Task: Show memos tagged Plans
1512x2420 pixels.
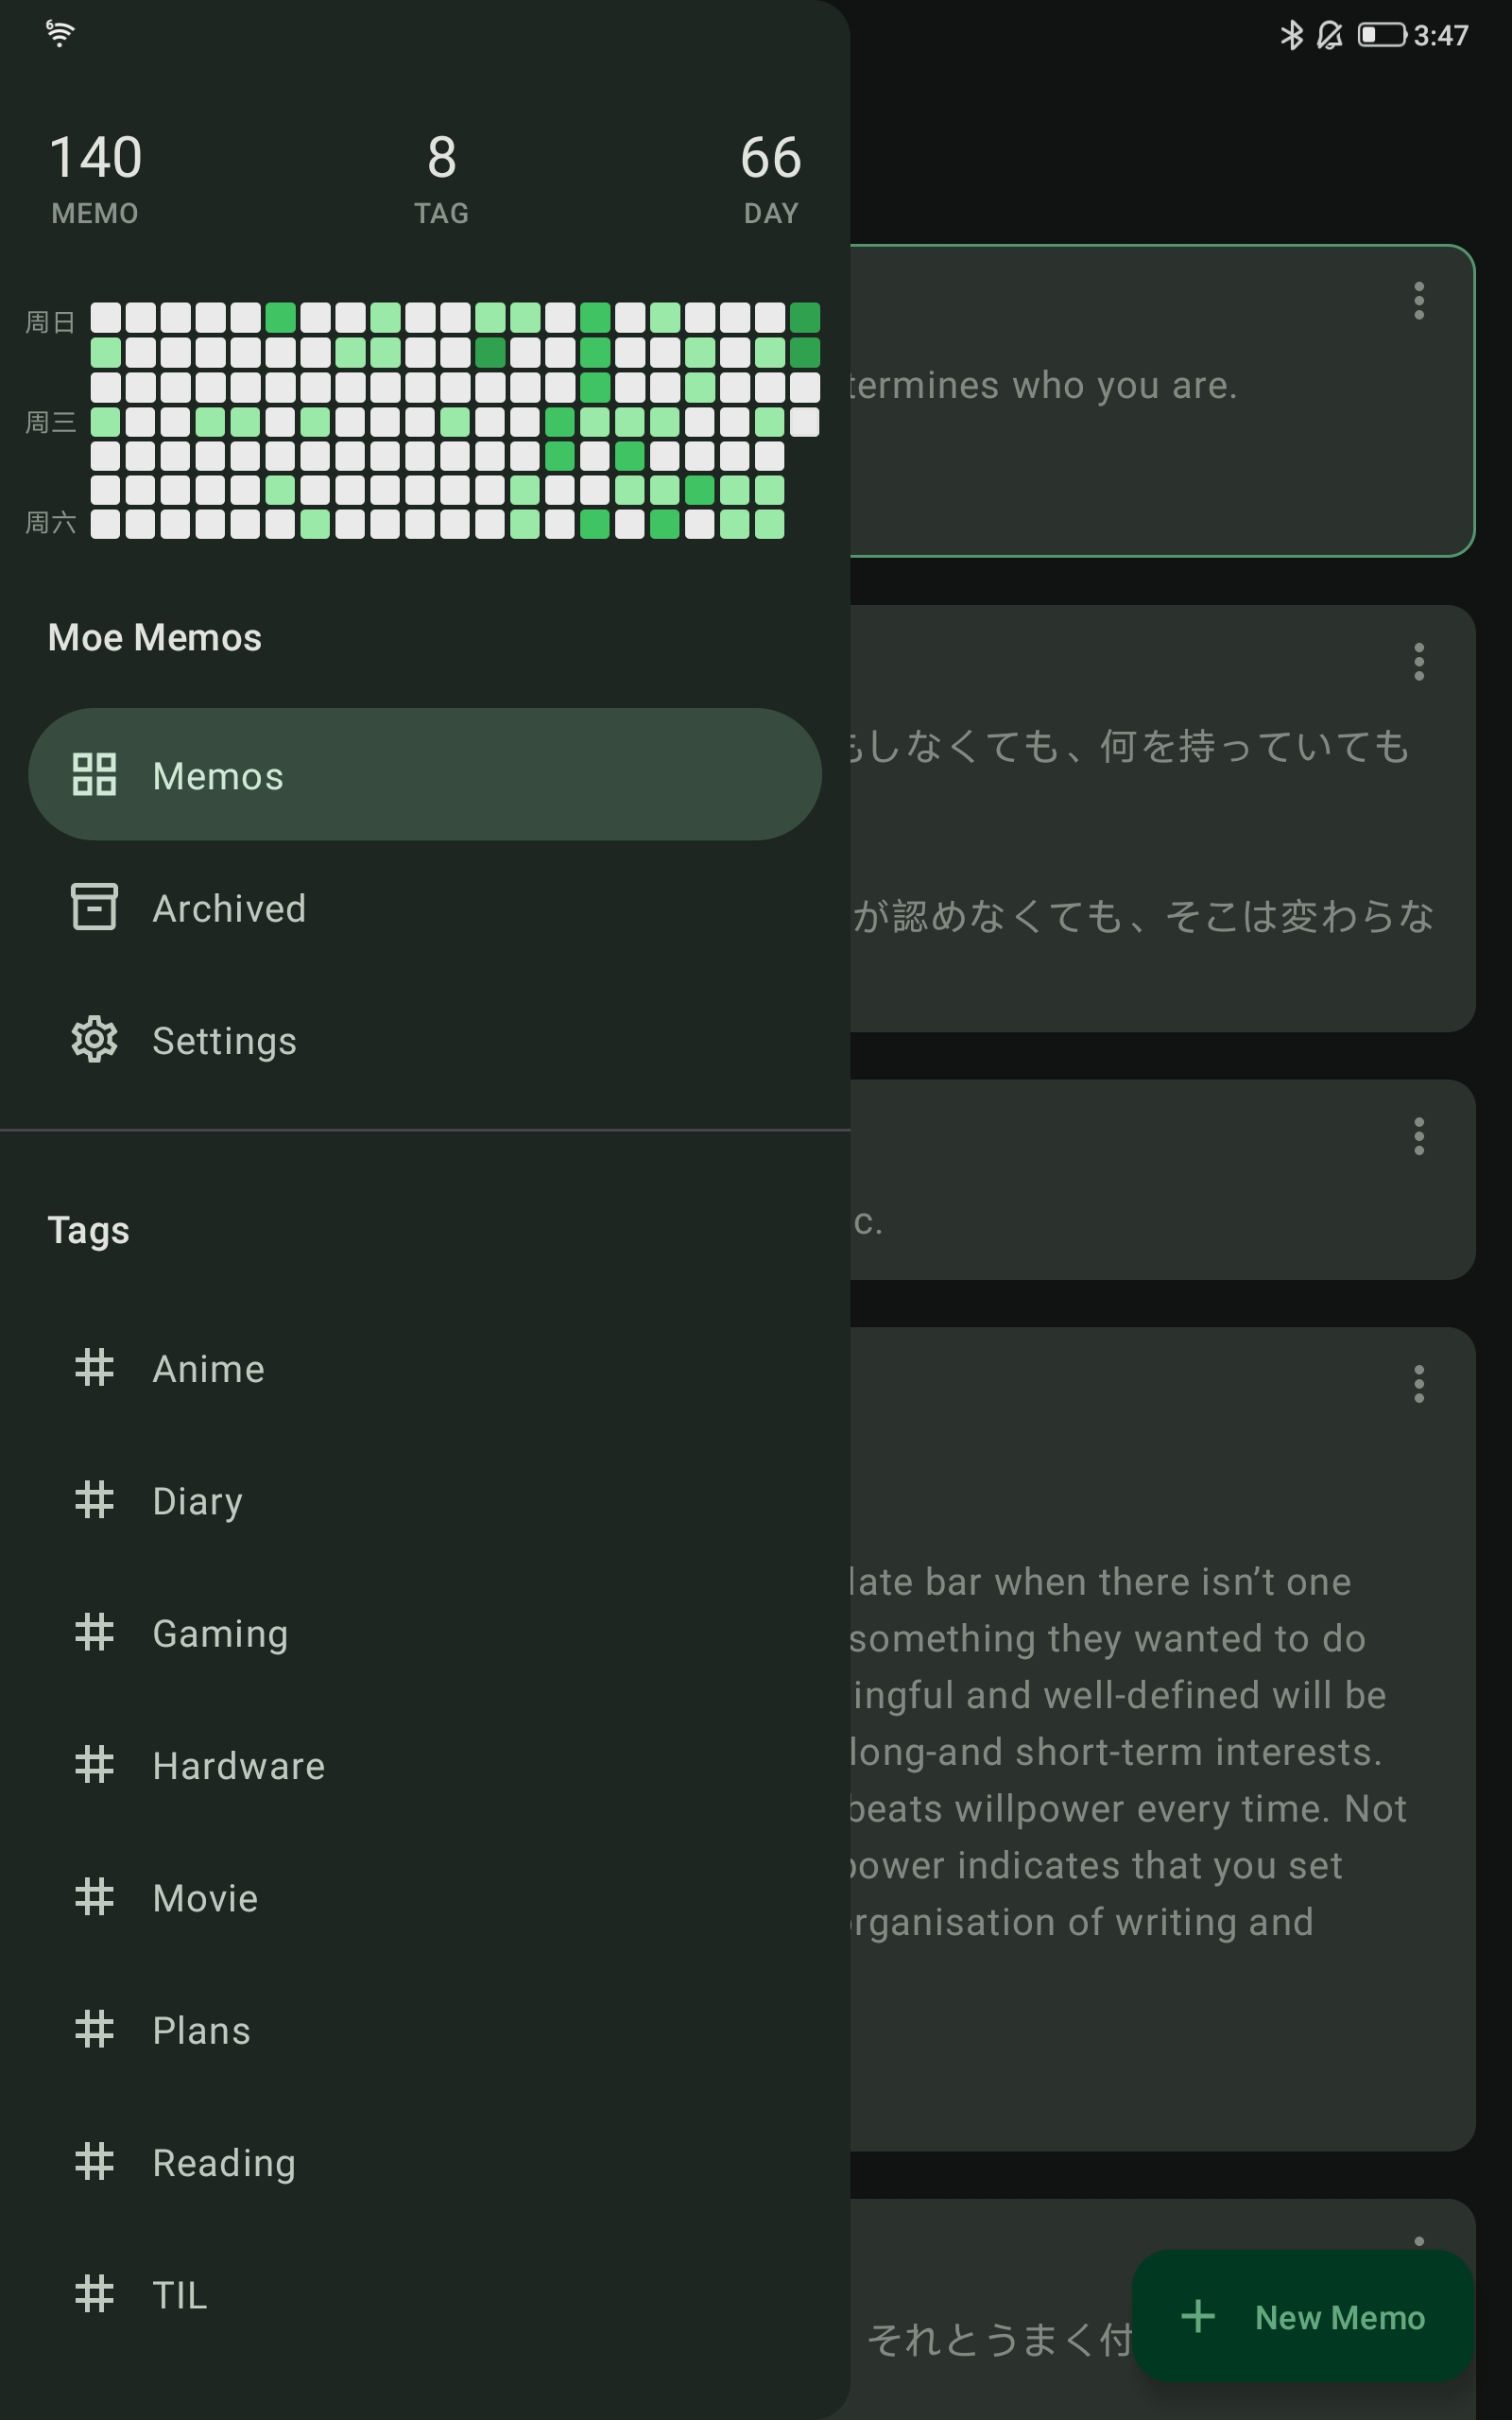Action: pyautogui.click(x=201, y=2030)
